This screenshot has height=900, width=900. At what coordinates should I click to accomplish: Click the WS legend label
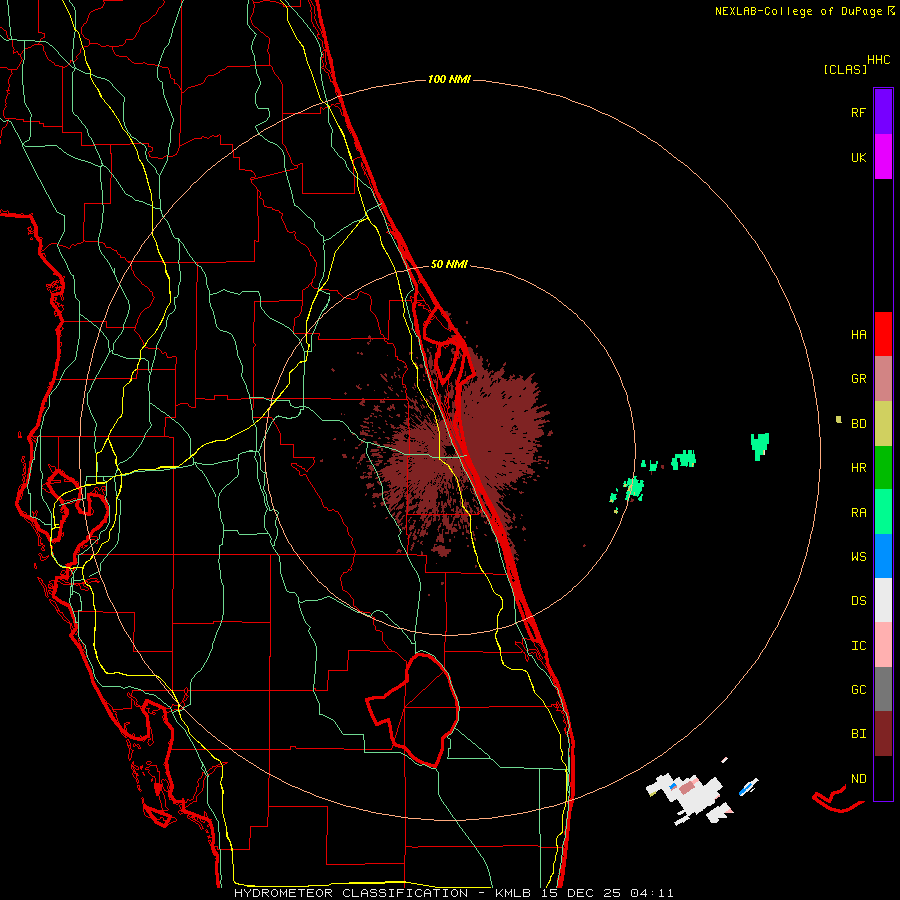(858, 556)
